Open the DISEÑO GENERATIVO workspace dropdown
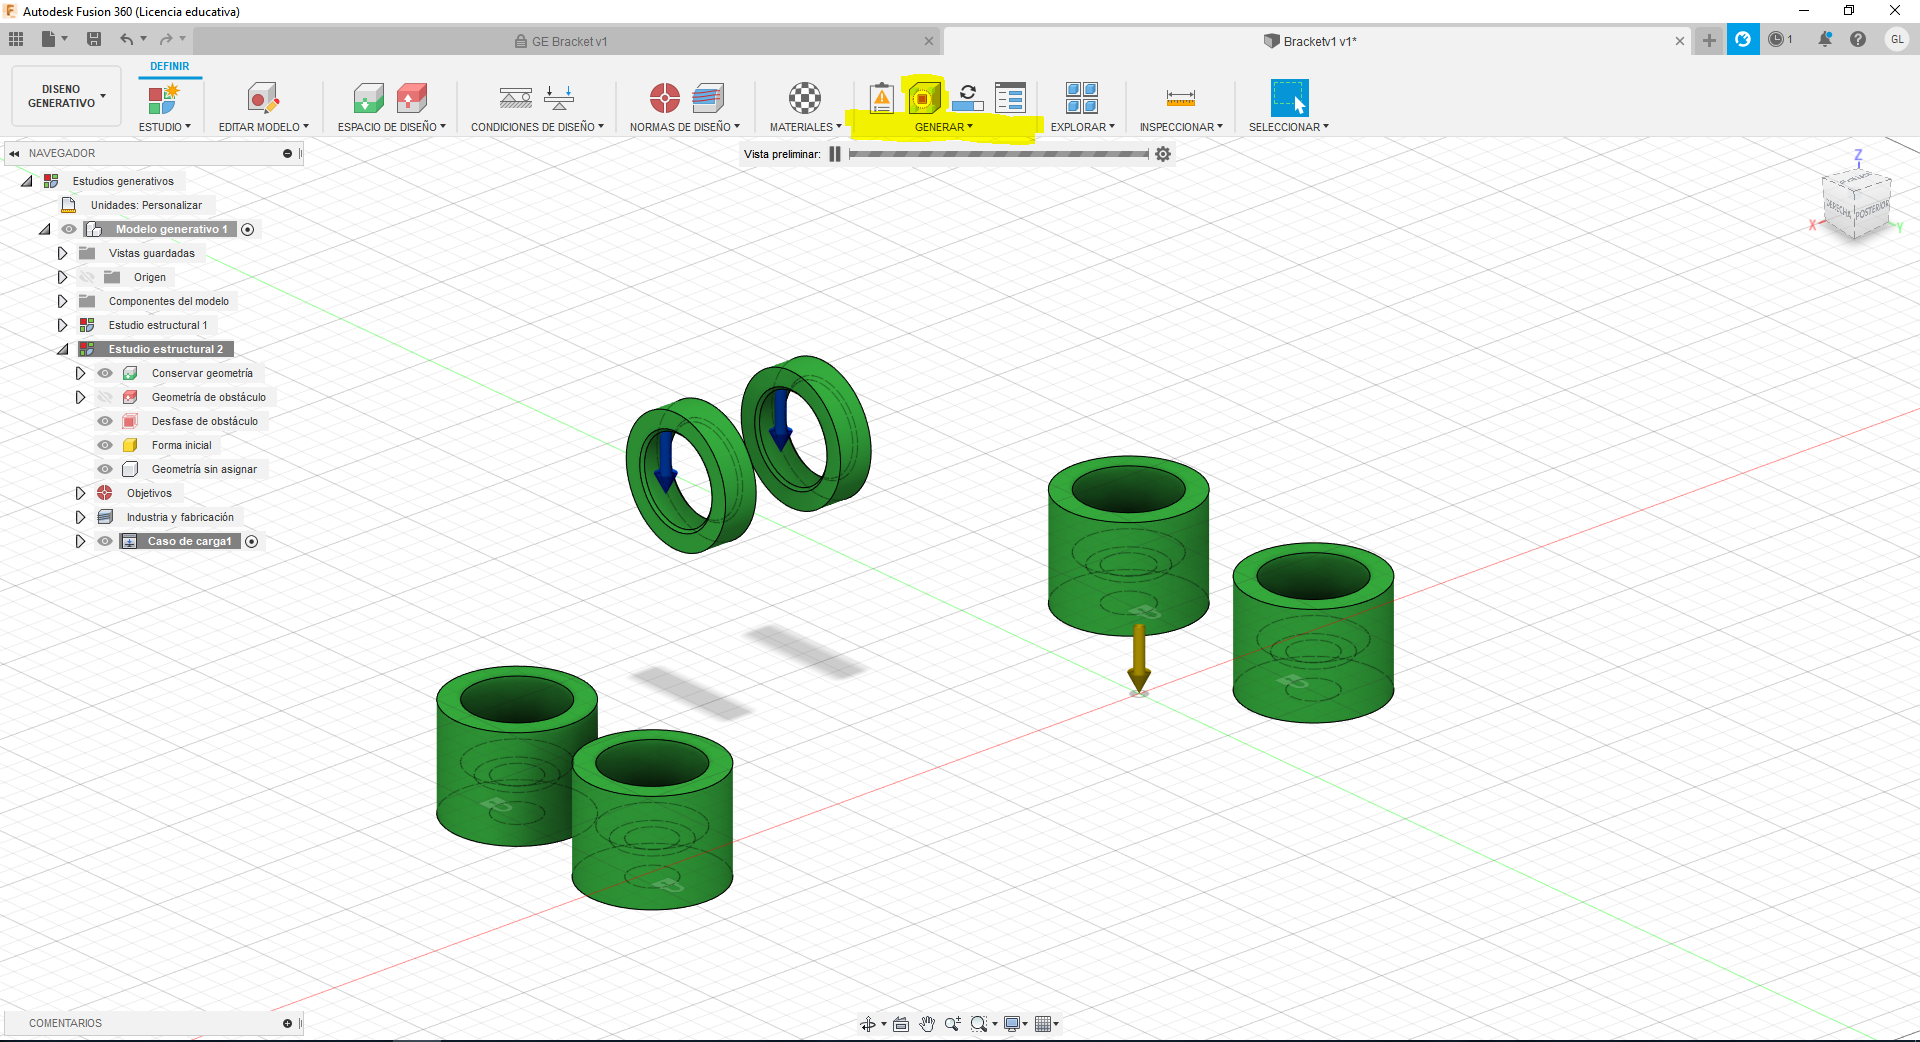The image size is (1920, 1042). pyautogui.click(x=66, y=96)
